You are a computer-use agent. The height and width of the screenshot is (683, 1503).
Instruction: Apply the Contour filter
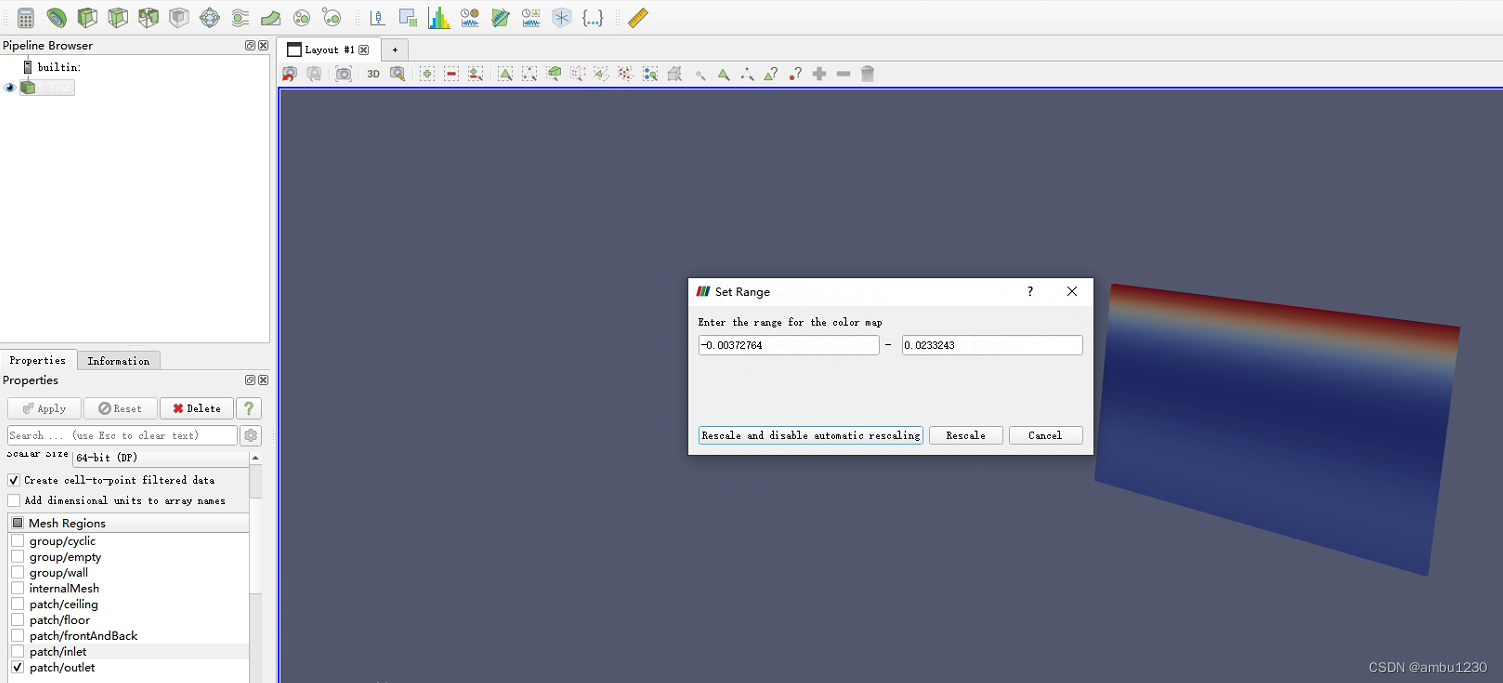point(56,17)
